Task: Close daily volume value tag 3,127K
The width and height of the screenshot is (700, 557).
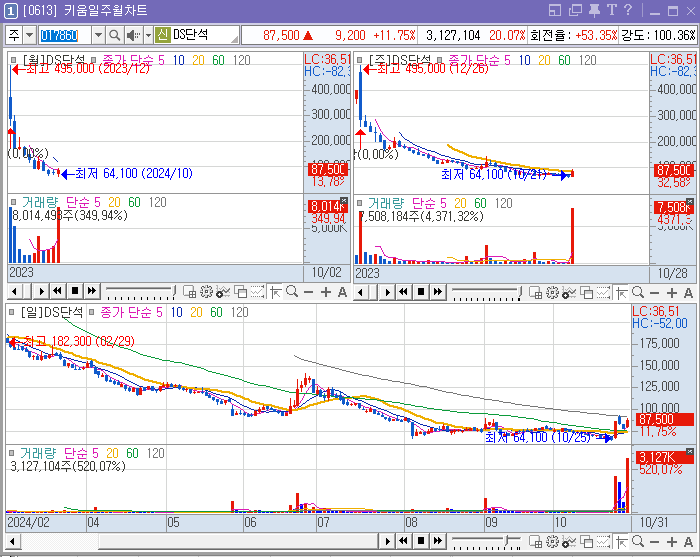Action: tap(690, 452)
